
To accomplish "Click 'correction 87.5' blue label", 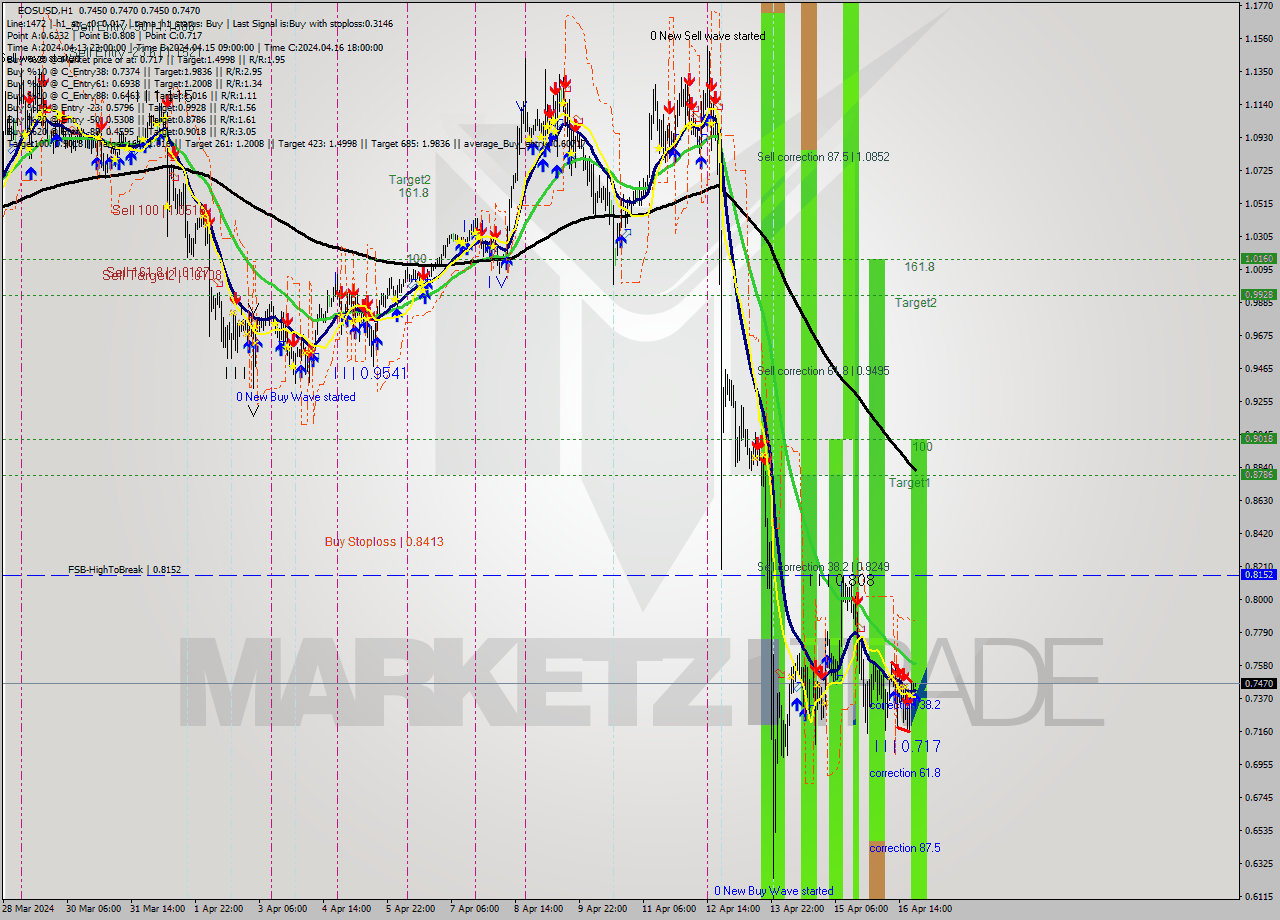I will coord(905,848).
